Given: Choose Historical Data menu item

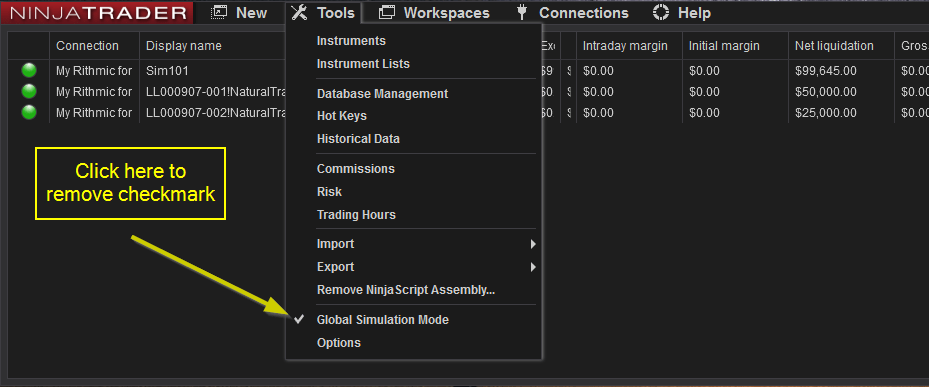Looking at the screenshot, I should click(x=358, y=139).
